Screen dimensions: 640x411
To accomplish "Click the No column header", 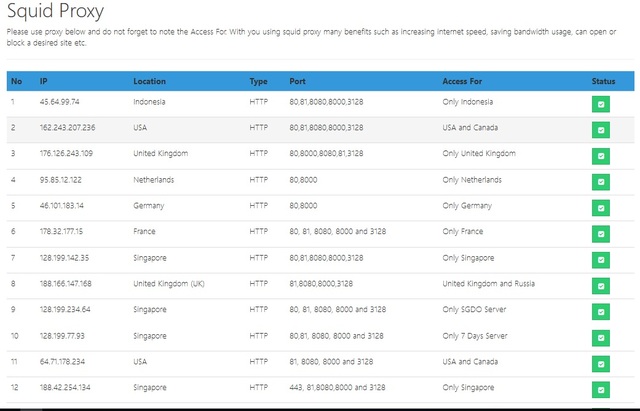I will click(16, 81).
